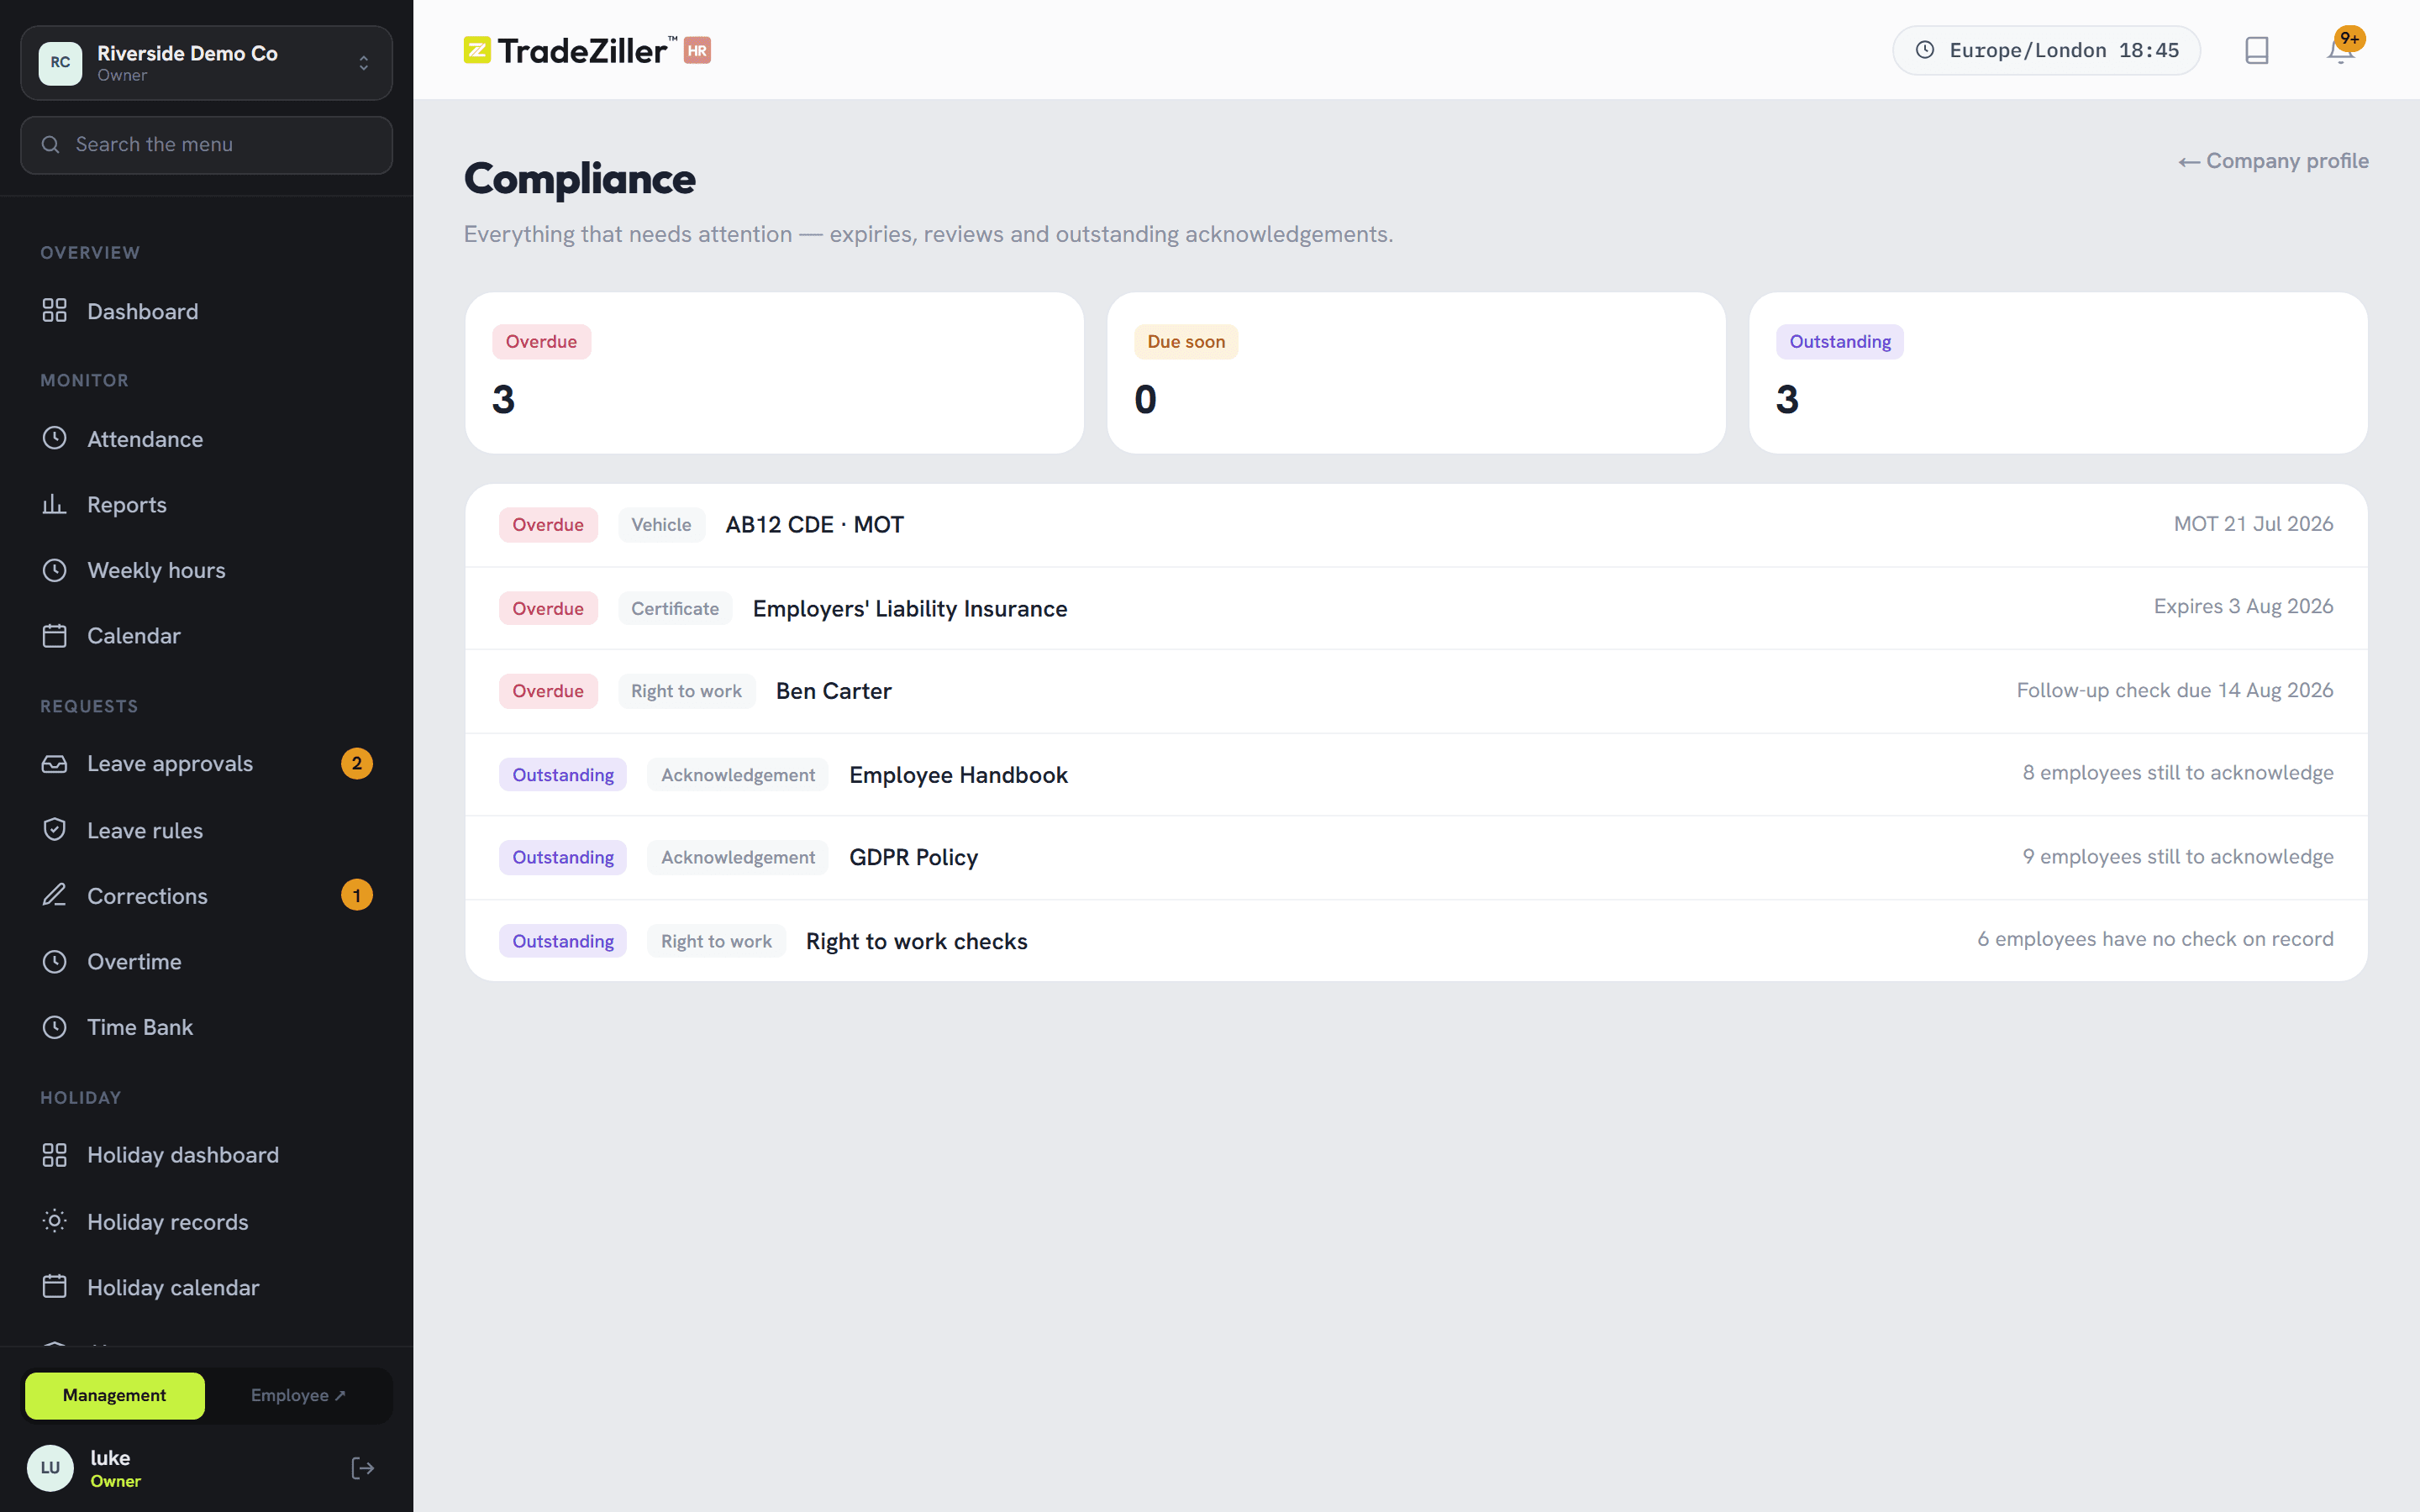The height and width of the screenshot is (1512, 2420).
Task: Click the Holiday dashboard grid icon
Action: pos(55,1155)
